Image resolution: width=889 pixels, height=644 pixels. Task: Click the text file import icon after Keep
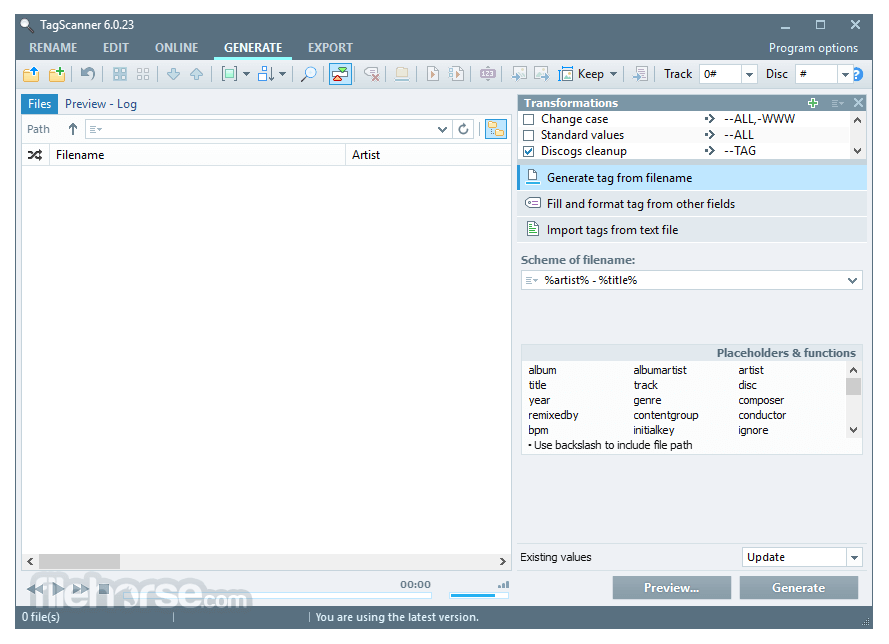640,74
